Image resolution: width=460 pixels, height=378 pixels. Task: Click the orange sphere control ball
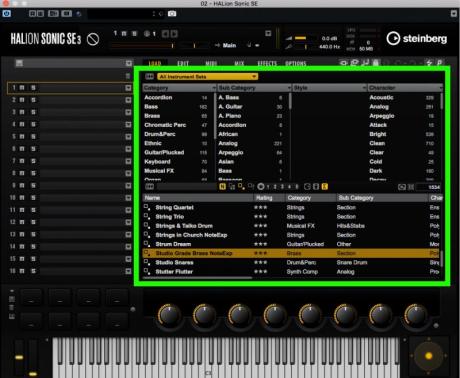(429, 356)
